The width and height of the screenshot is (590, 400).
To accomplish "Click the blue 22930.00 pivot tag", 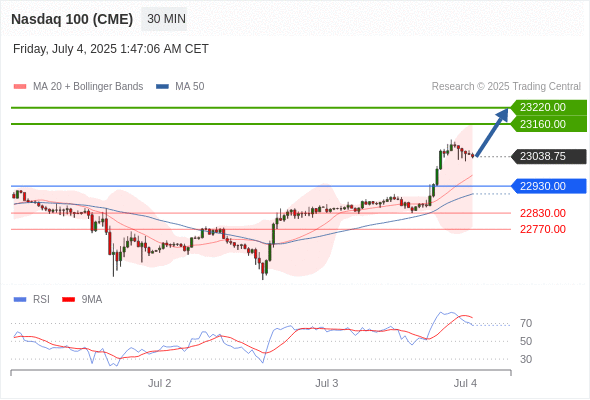I will (549, 186).
